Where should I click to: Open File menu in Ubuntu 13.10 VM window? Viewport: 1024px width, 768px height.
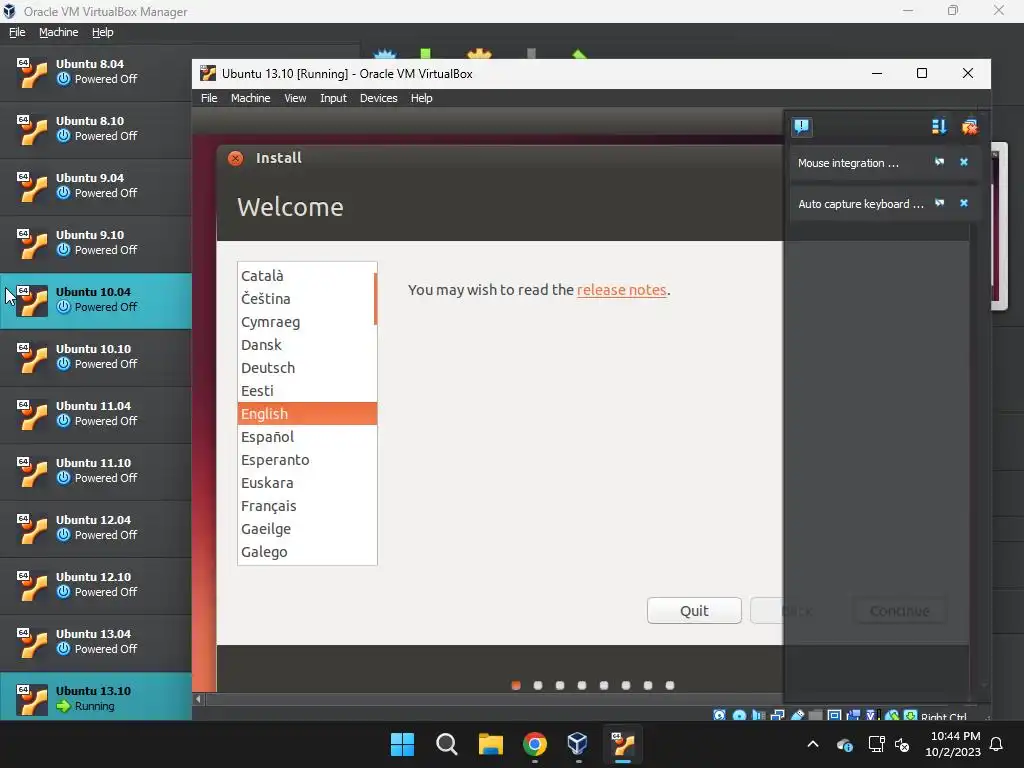tap(209, 98)
